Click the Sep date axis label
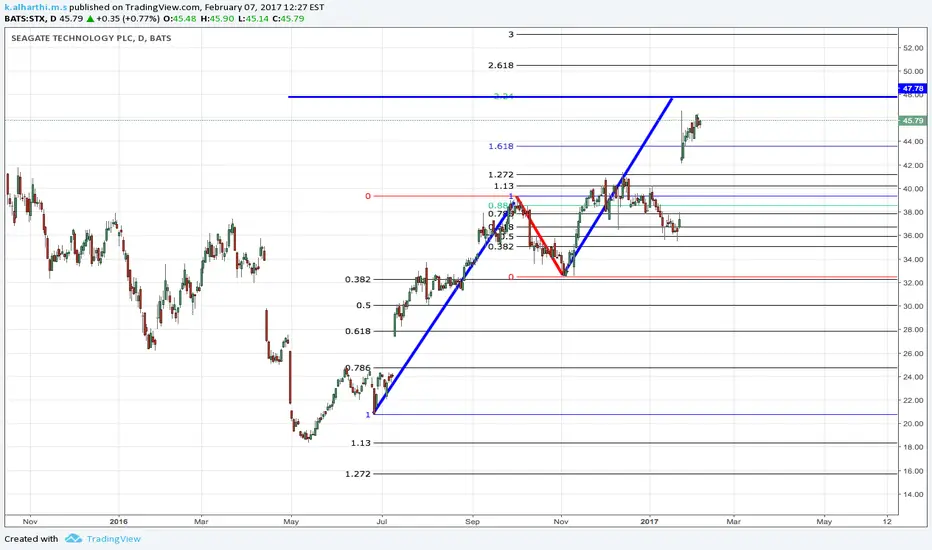This screenshot has height=550, width=932. point(472,521)
